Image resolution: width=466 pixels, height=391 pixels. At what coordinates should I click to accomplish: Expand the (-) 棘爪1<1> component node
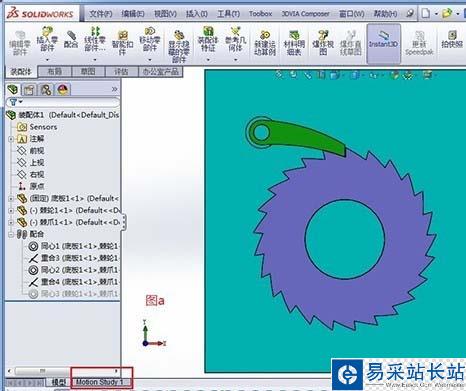pyautogui.click(x=11, y=223)
